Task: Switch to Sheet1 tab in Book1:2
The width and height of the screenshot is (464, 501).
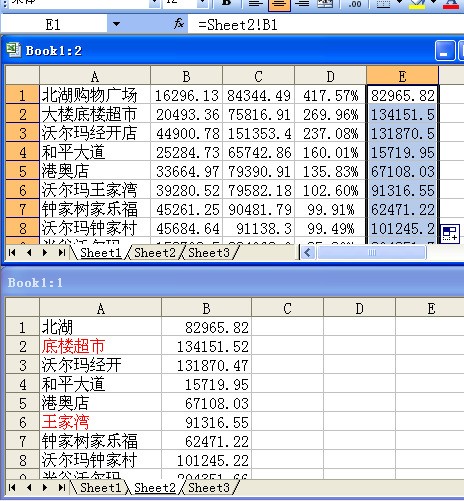Action: pos(101,253)
